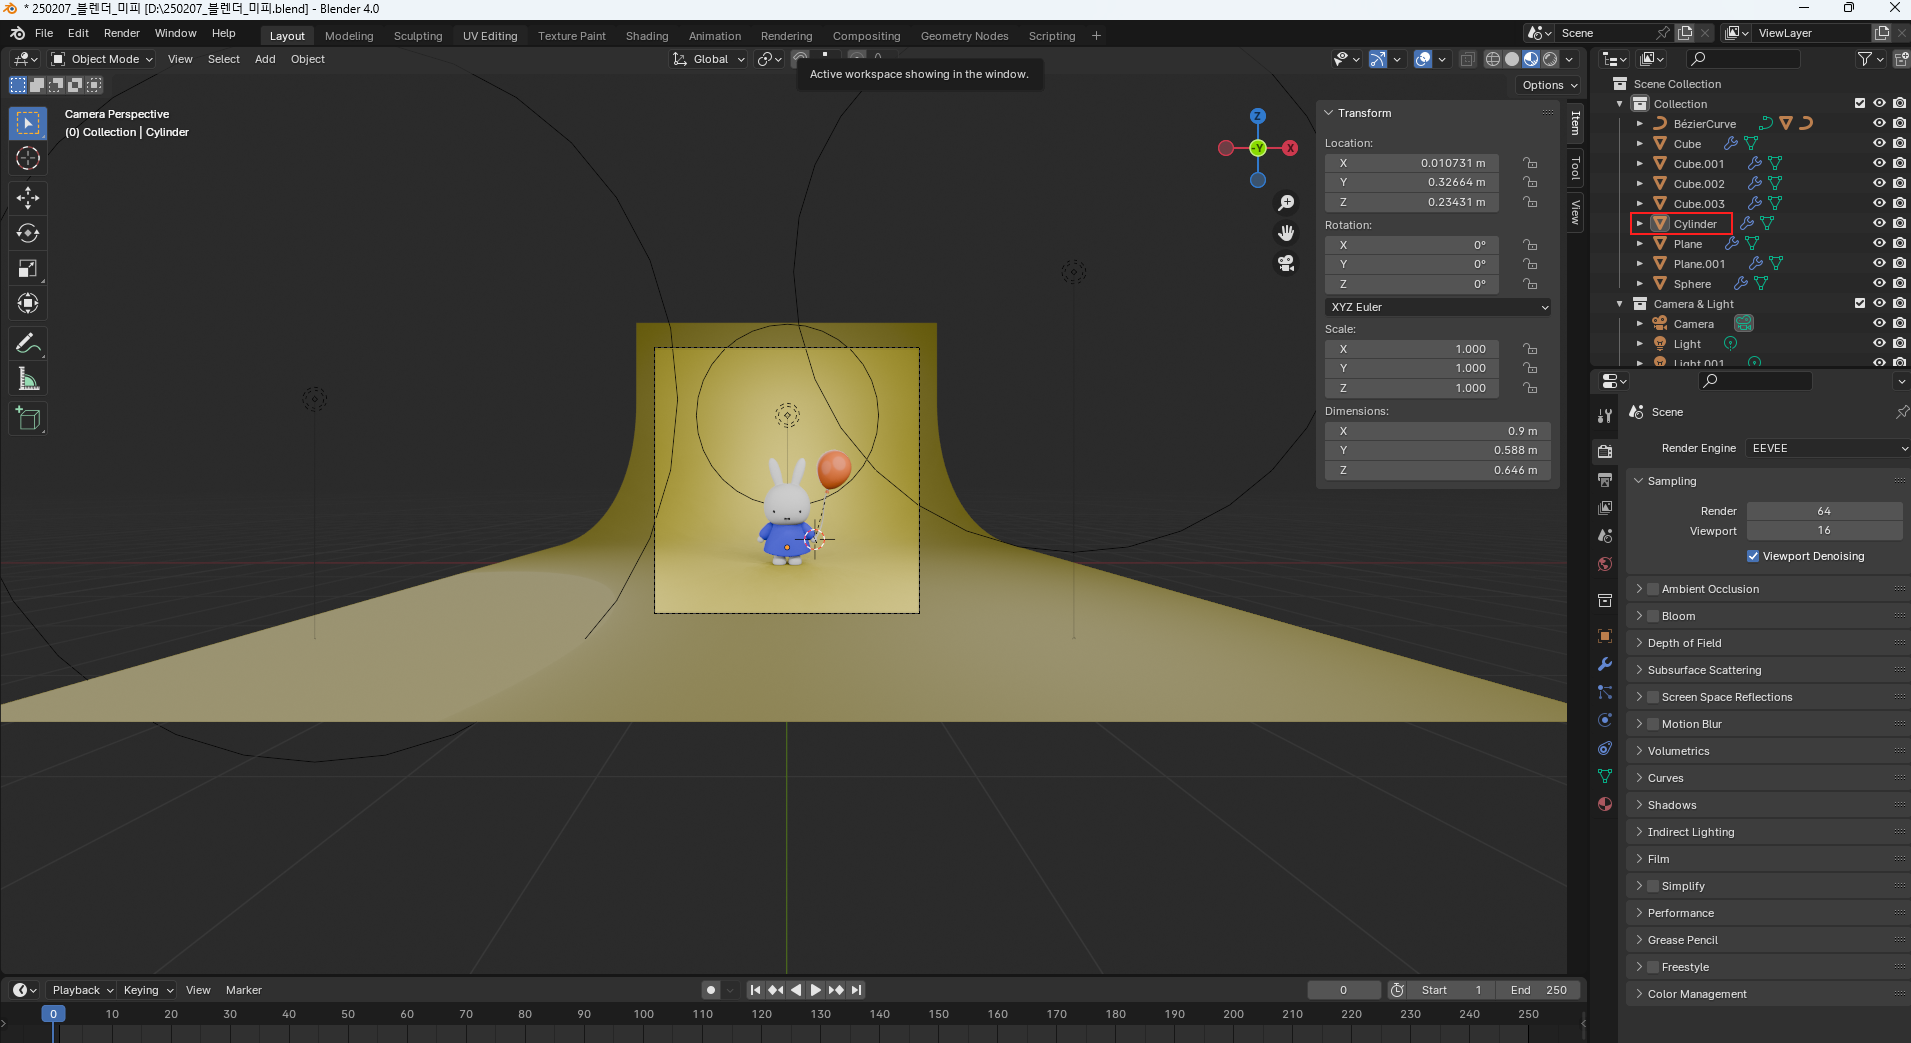
Task: Enable the Motion Blur checkbox
Action: point(1653,724)
